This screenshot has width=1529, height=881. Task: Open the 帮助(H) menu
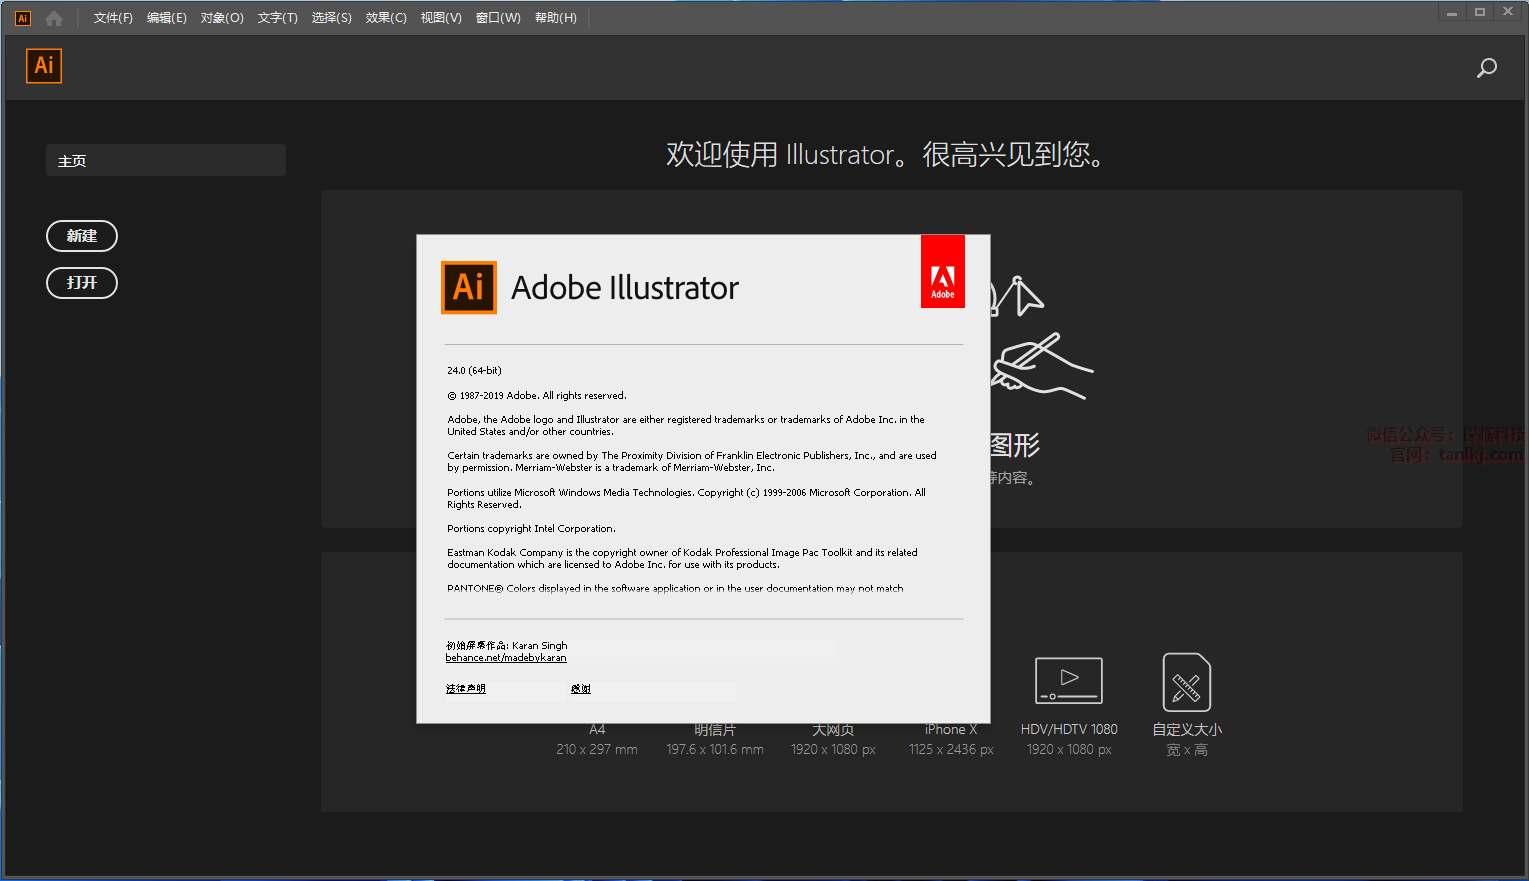click(x=555, y=18)
